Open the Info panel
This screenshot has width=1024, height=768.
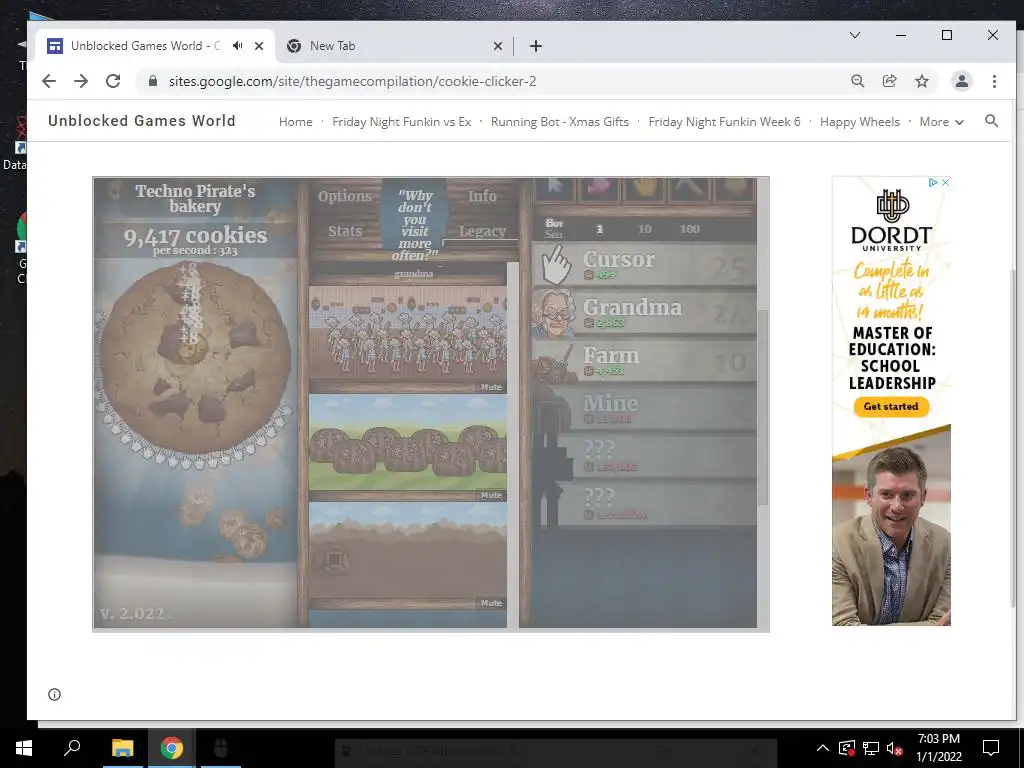pyautogui.click(x=482, y=196)
